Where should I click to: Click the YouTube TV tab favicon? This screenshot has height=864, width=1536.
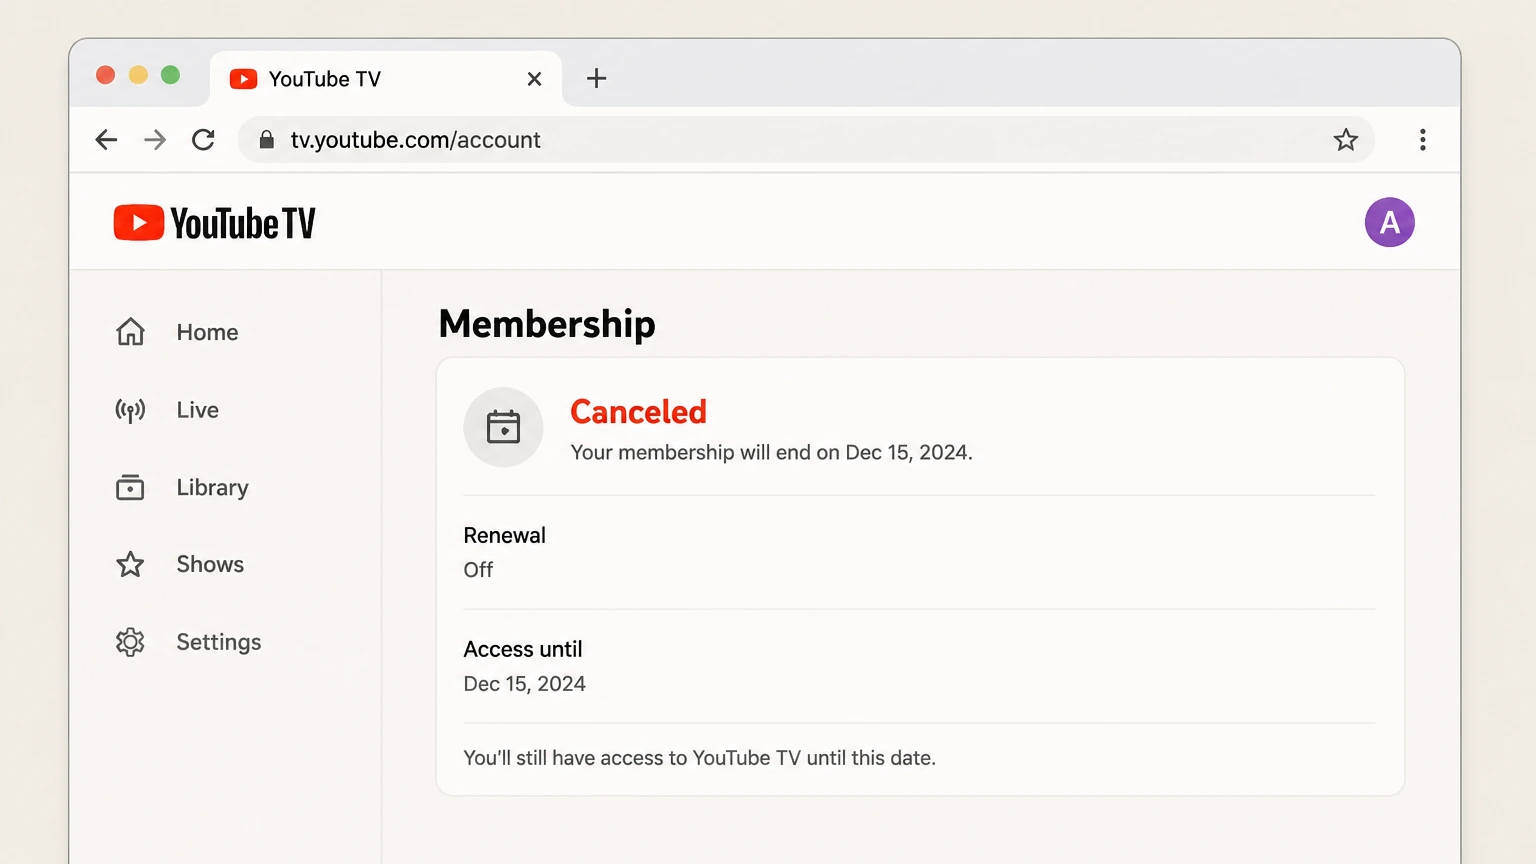click(x=243, y=79)
